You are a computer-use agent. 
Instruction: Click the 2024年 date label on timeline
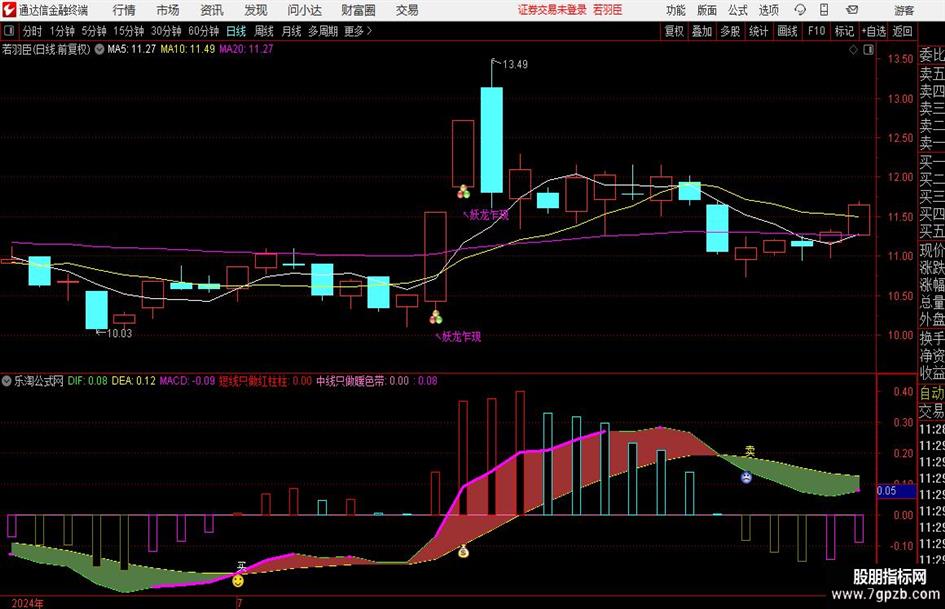27,603
